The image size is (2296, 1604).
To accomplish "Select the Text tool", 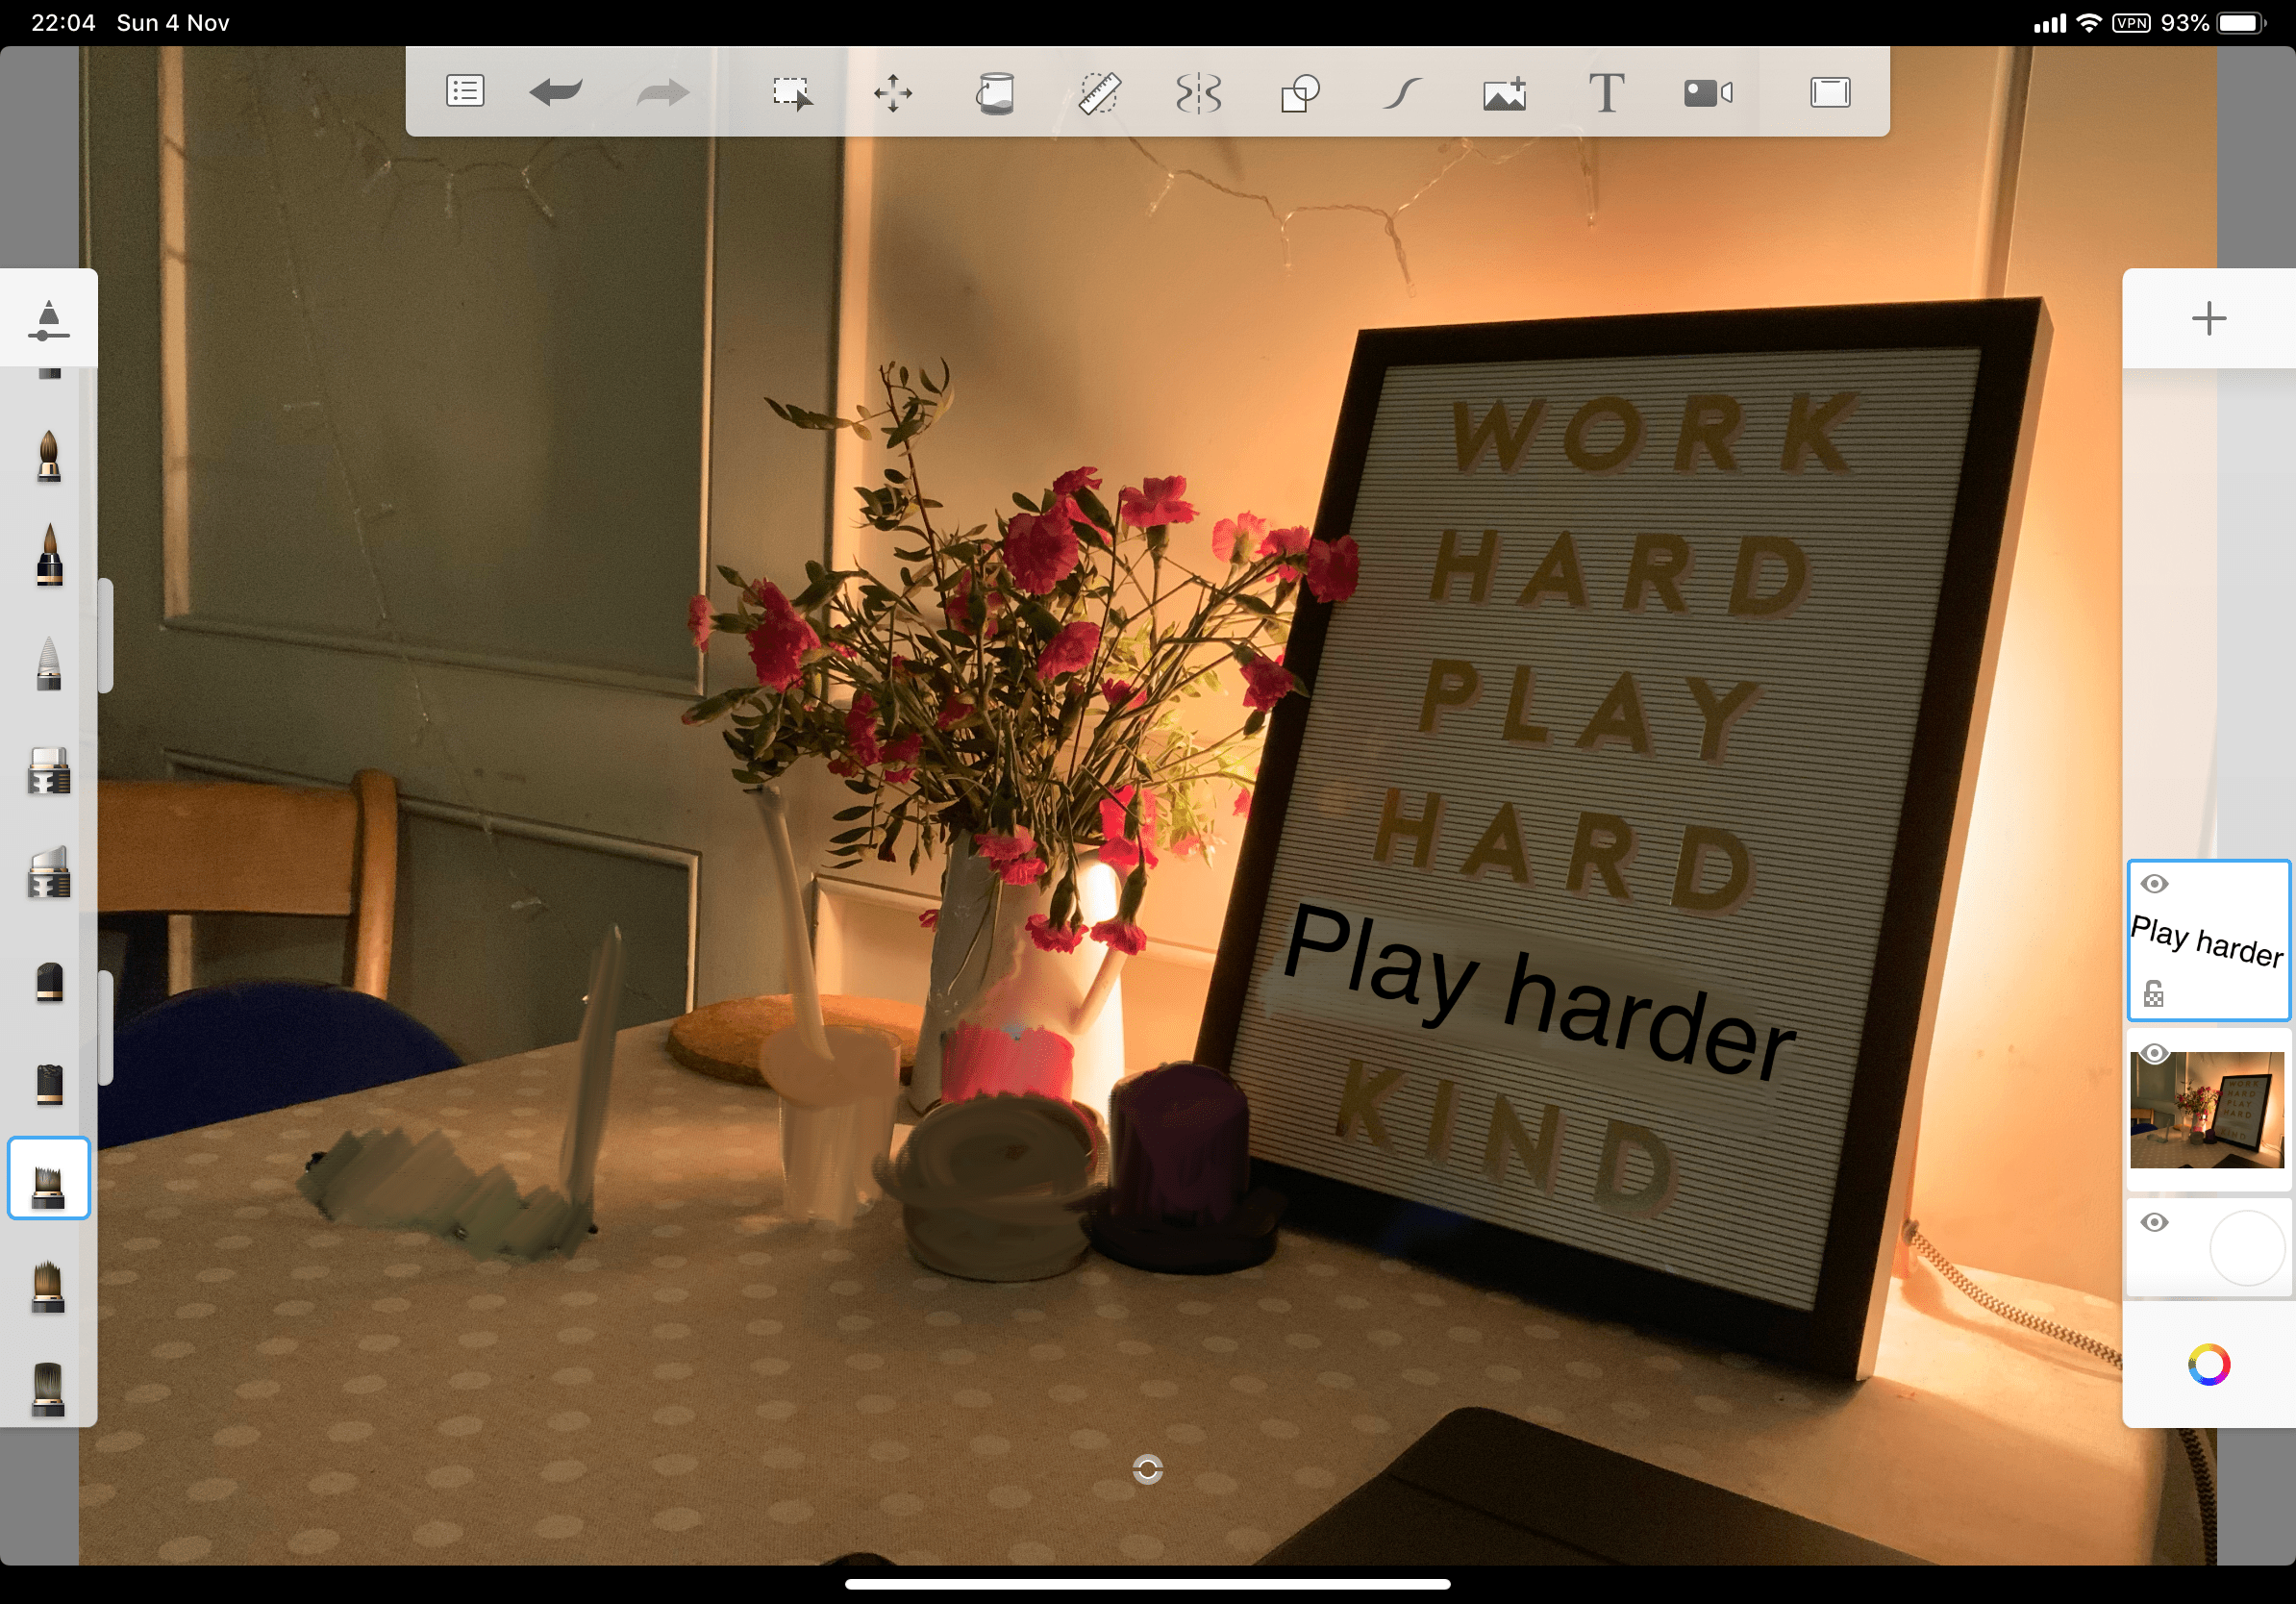I will tap(1606, 93).
